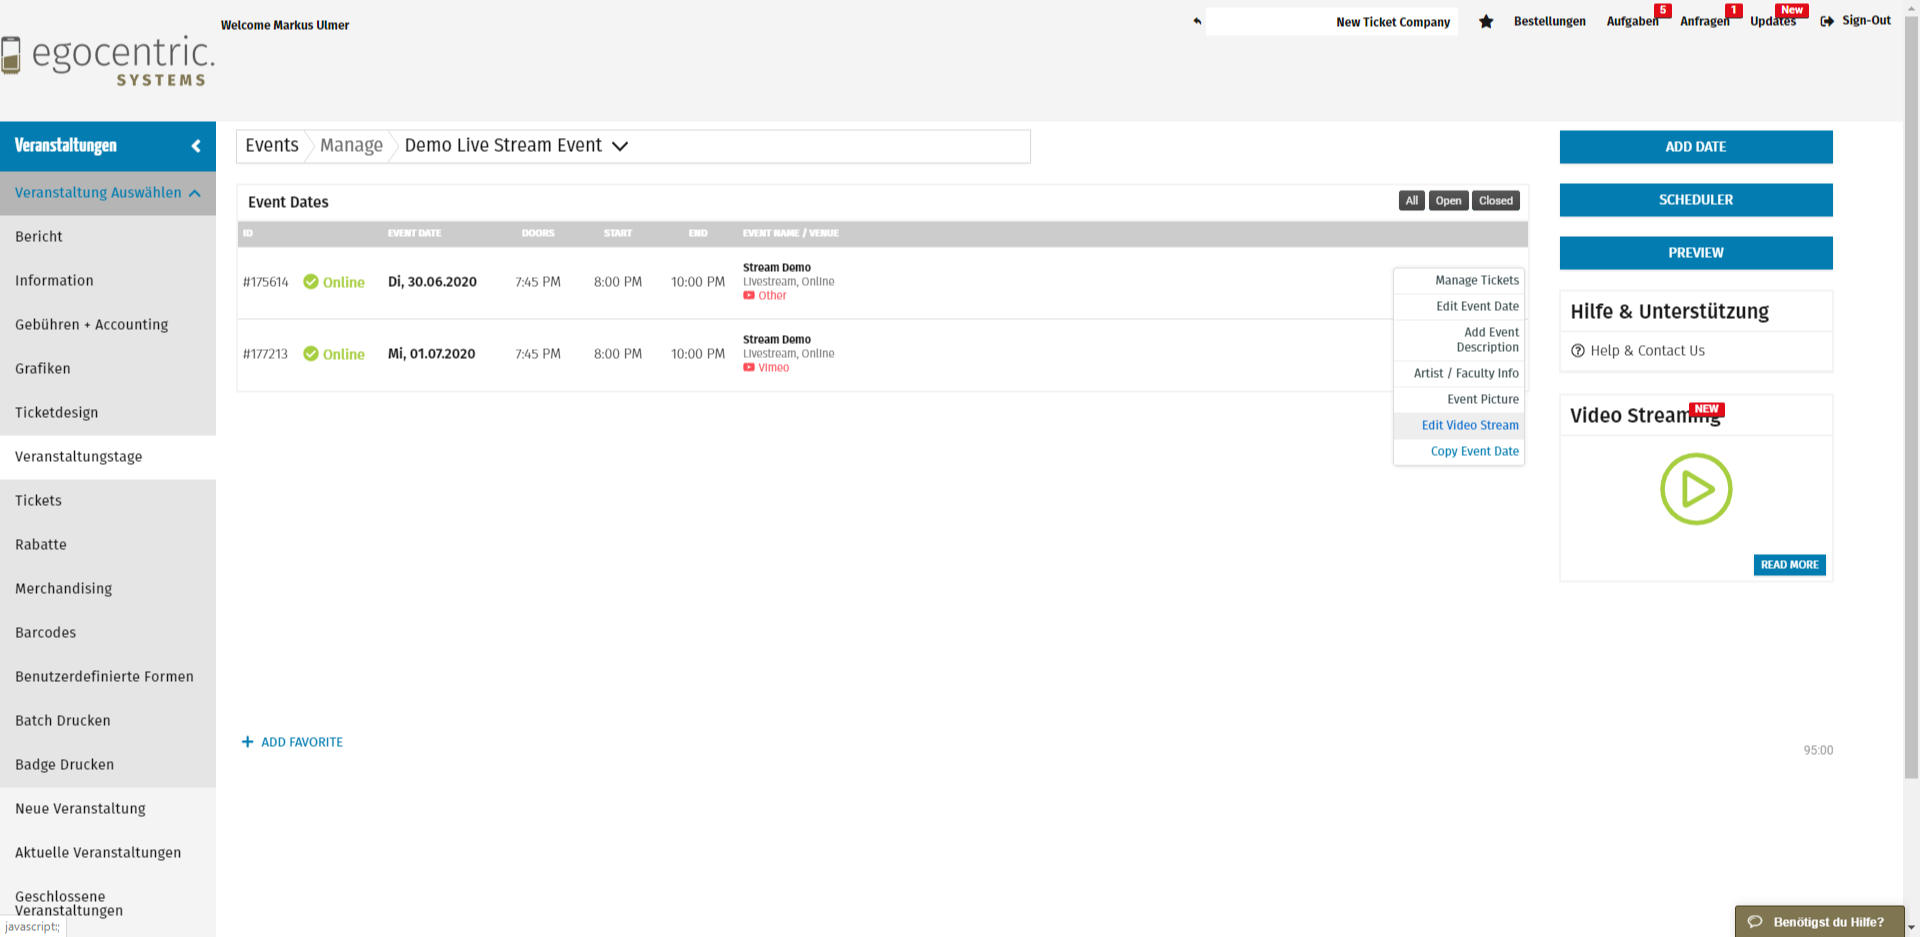This screenshot has width=1920, height=937.
Task: Click the green Online status check for #175614
Action: point(311,282)
